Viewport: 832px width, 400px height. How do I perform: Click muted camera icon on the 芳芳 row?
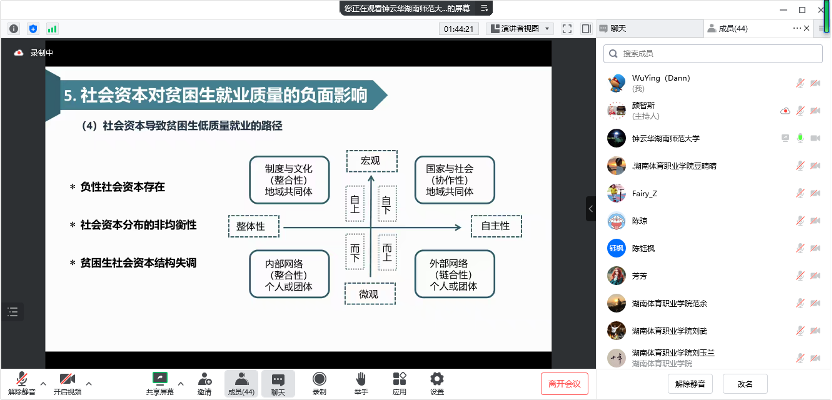(x=815, y=276)
